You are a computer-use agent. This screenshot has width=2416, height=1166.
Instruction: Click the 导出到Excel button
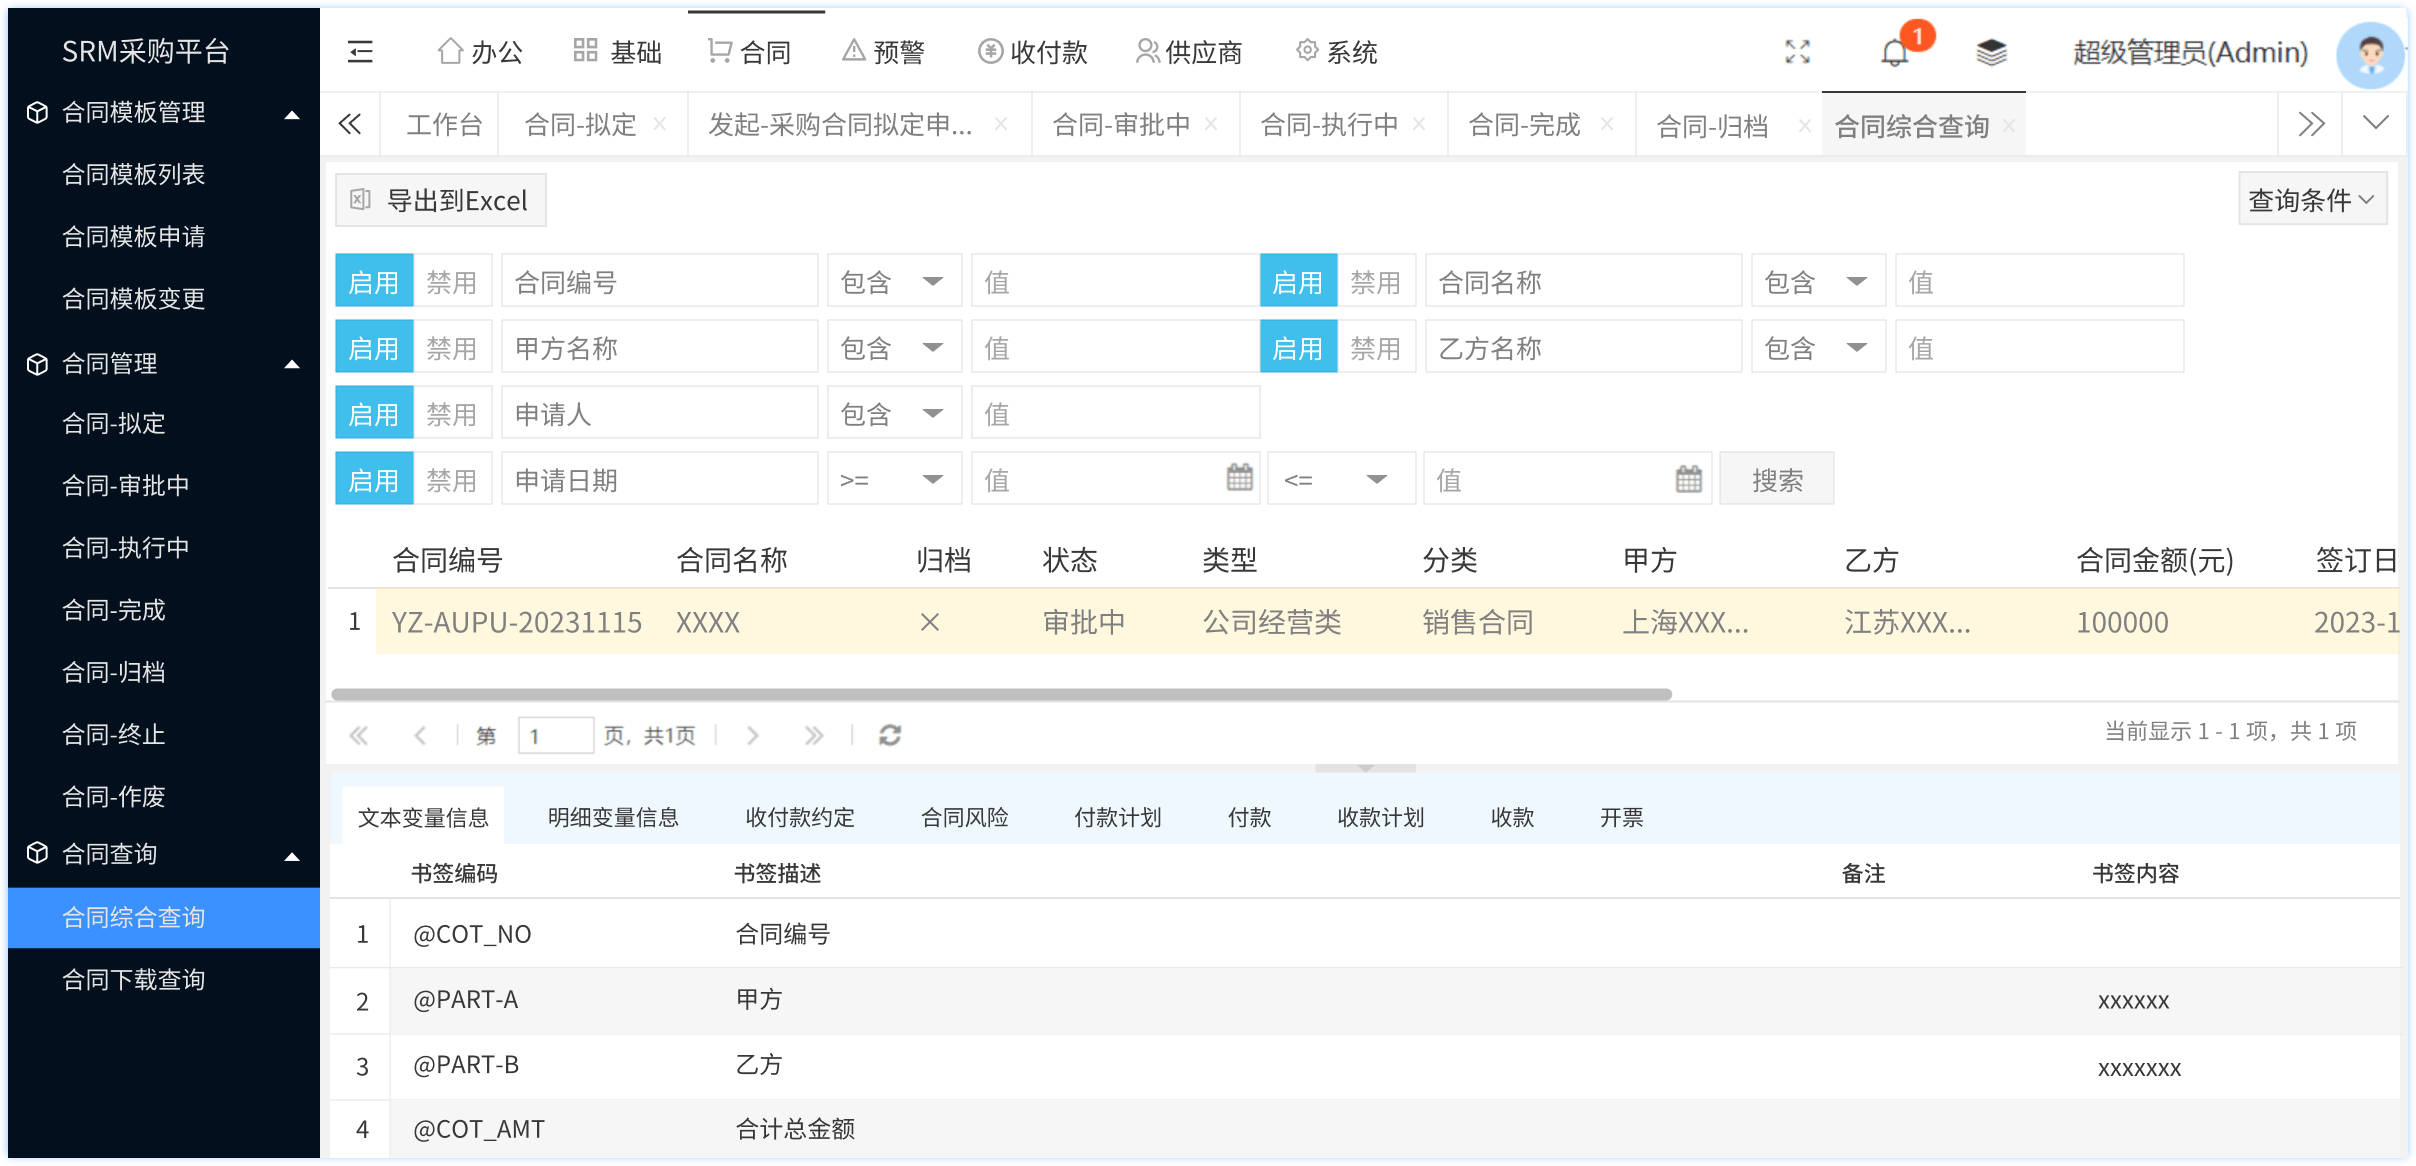point(440,200)
